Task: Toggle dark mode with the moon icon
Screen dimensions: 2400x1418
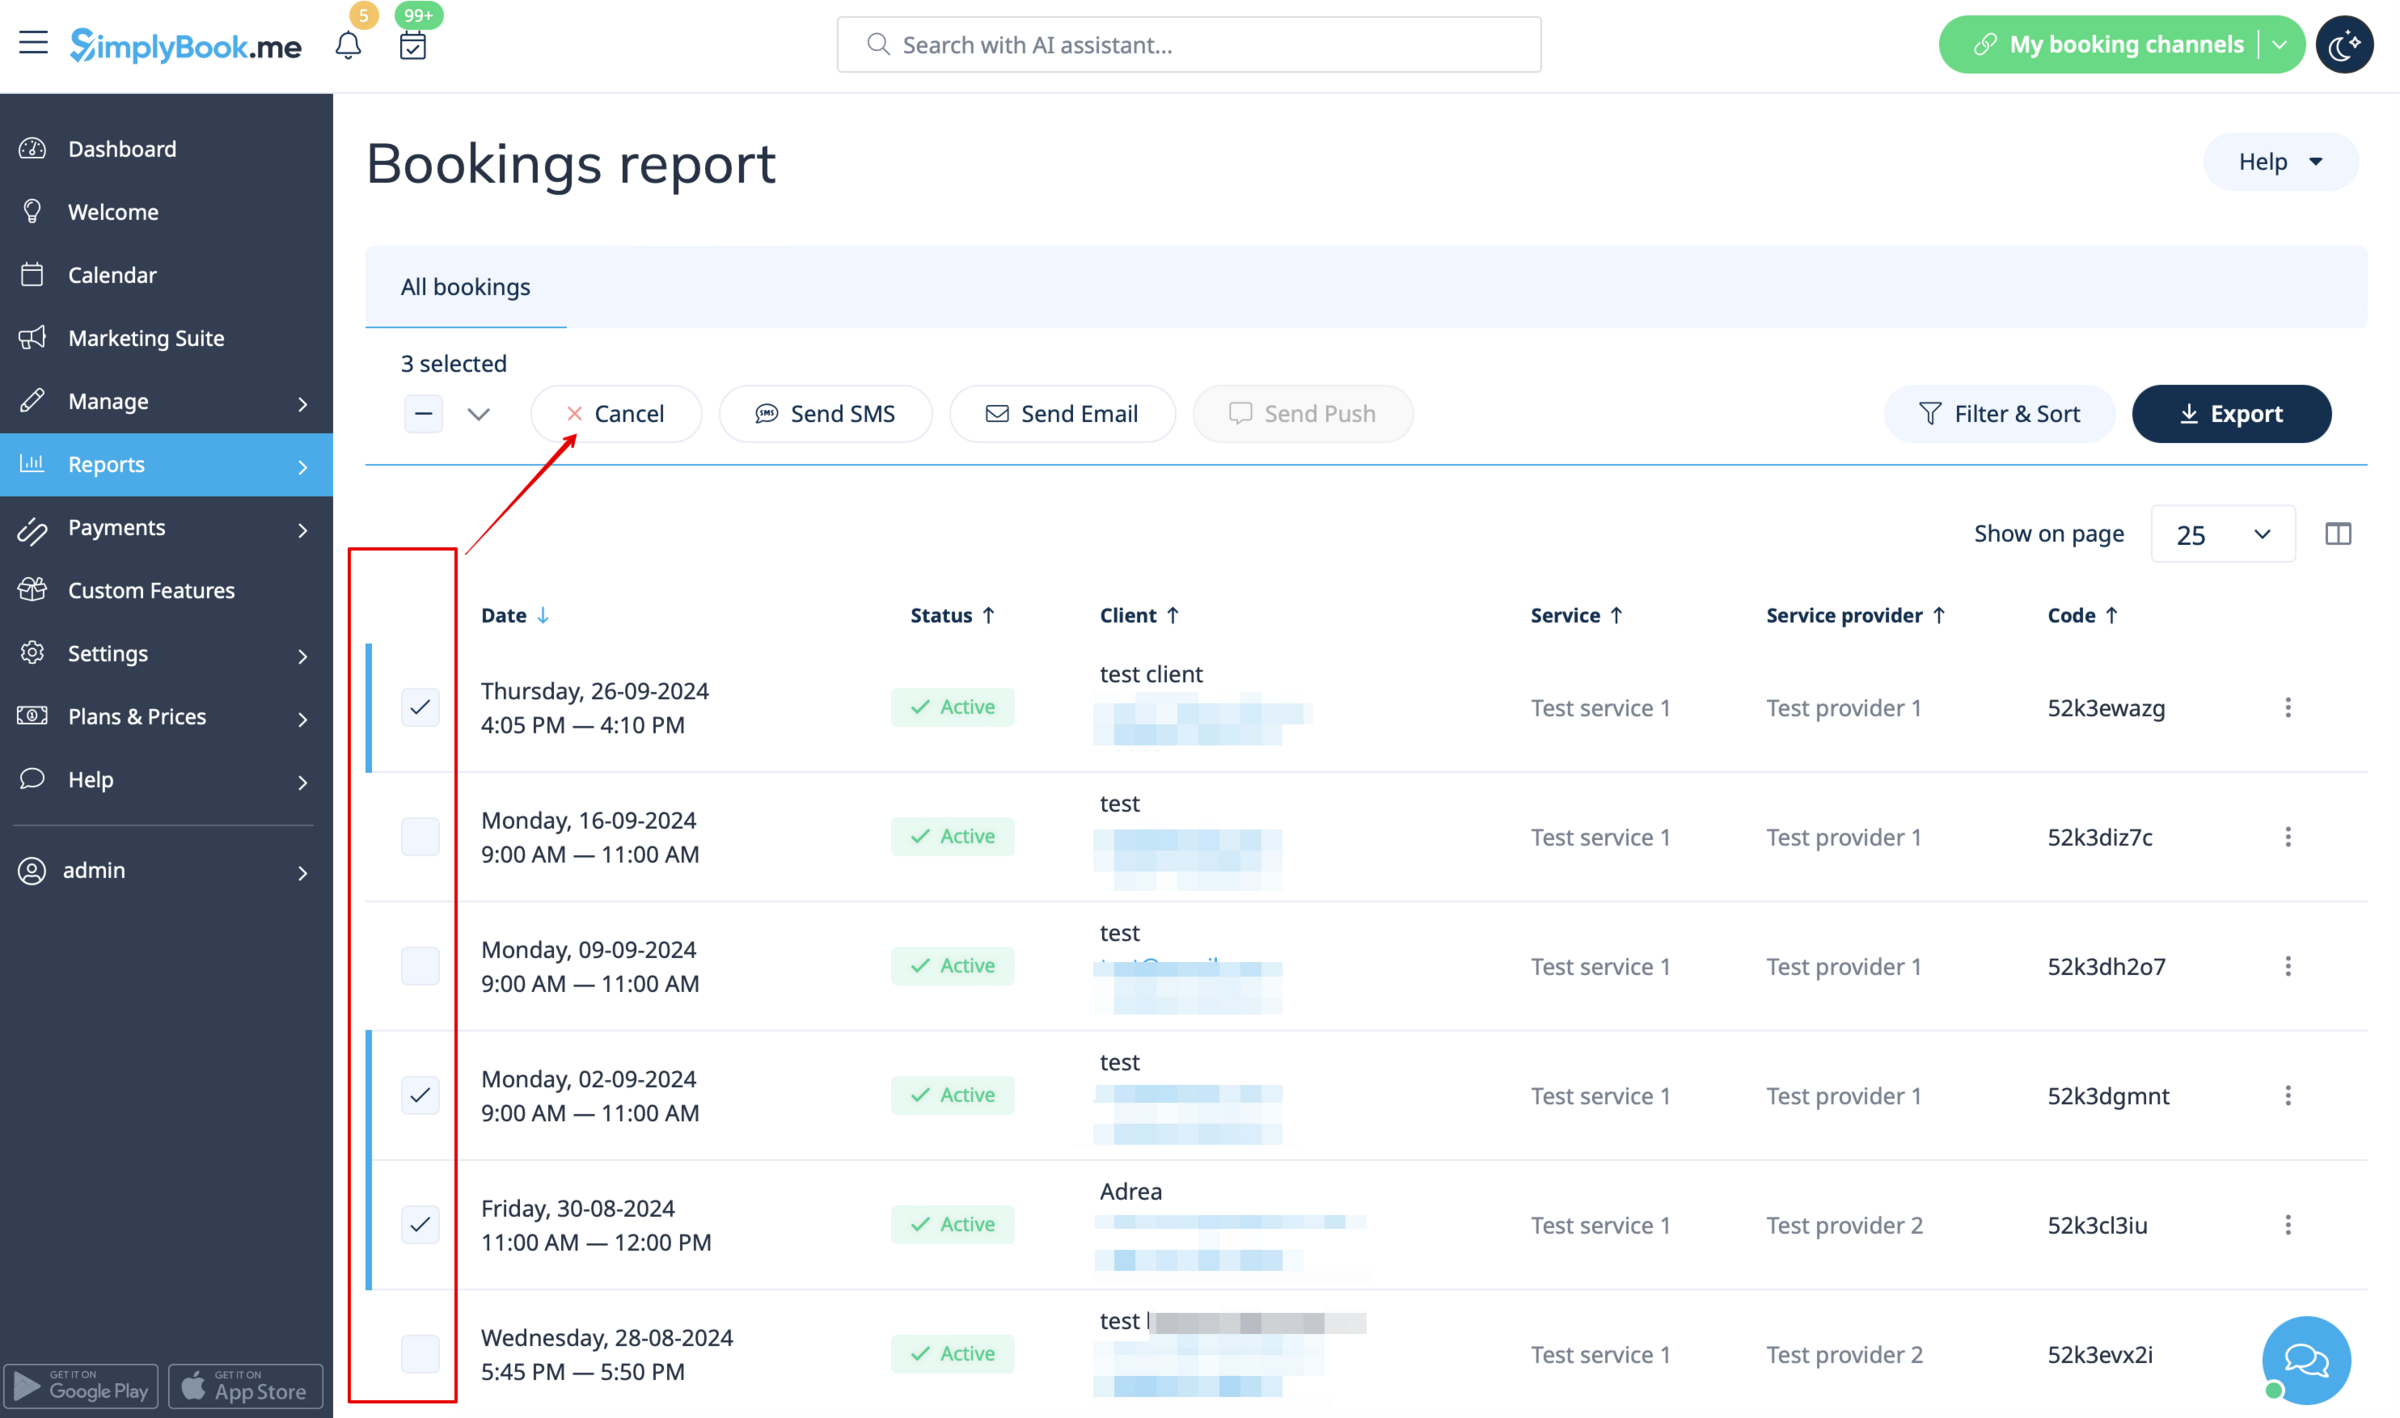Action: point(2345,44)
